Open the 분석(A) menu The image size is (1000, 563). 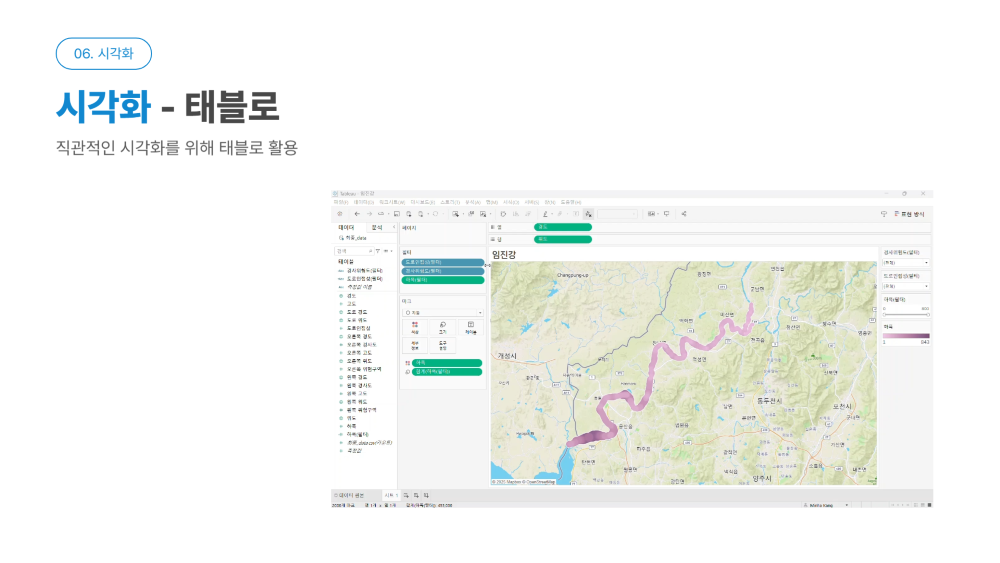click(473, 202)
